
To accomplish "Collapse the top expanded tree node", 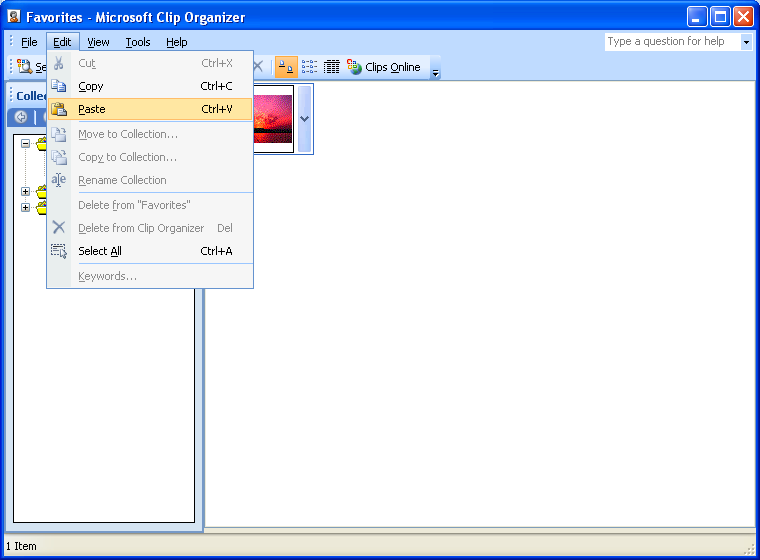I will [25, 144].
